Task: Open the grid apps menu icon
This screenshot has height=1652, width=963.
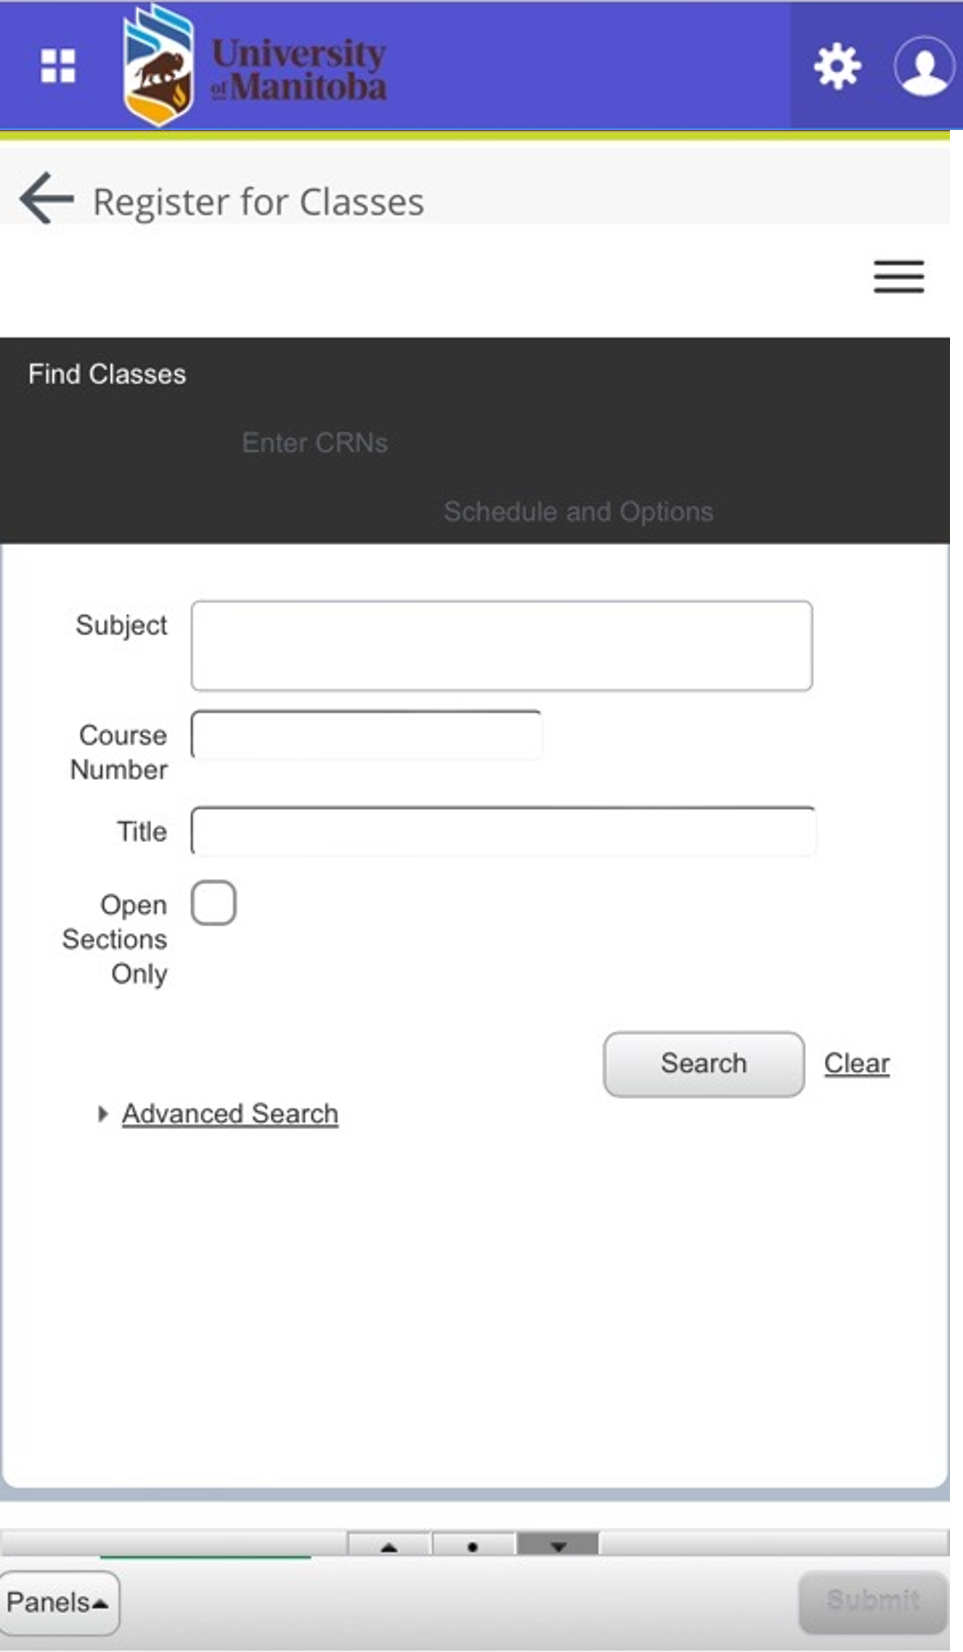Action: [58, 67]
